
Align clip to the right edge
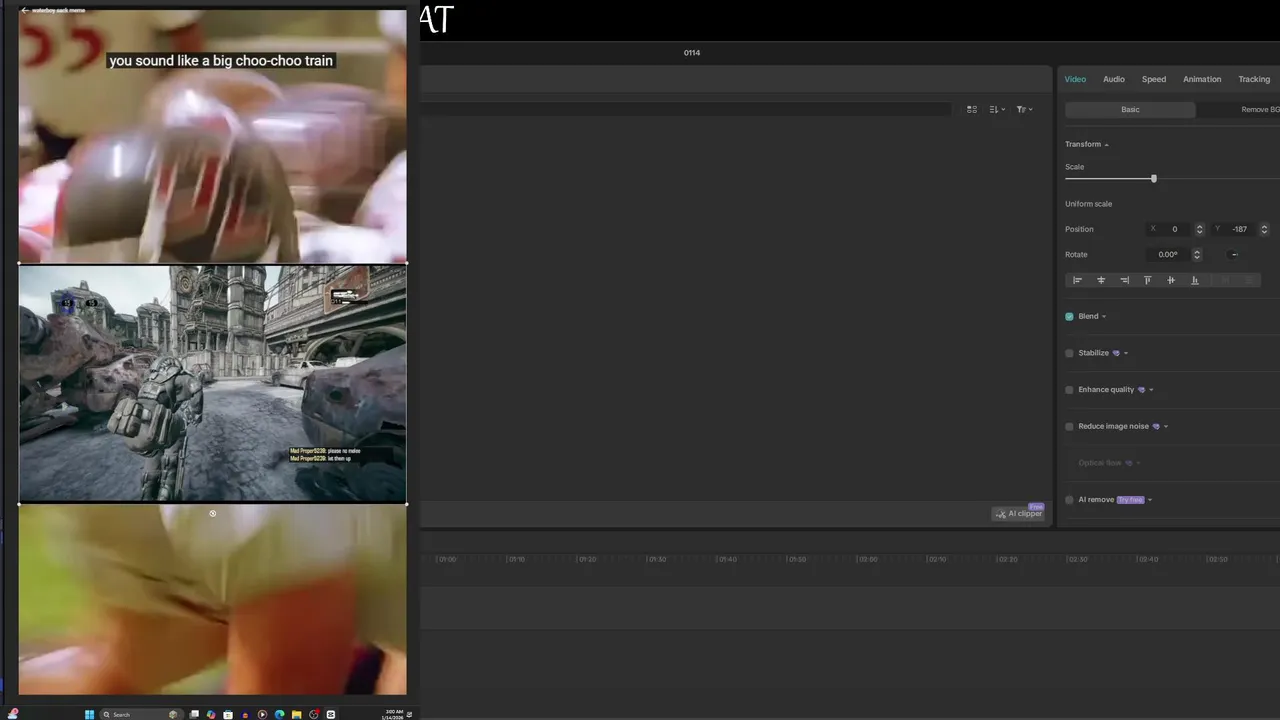[x=1124, y=280]
